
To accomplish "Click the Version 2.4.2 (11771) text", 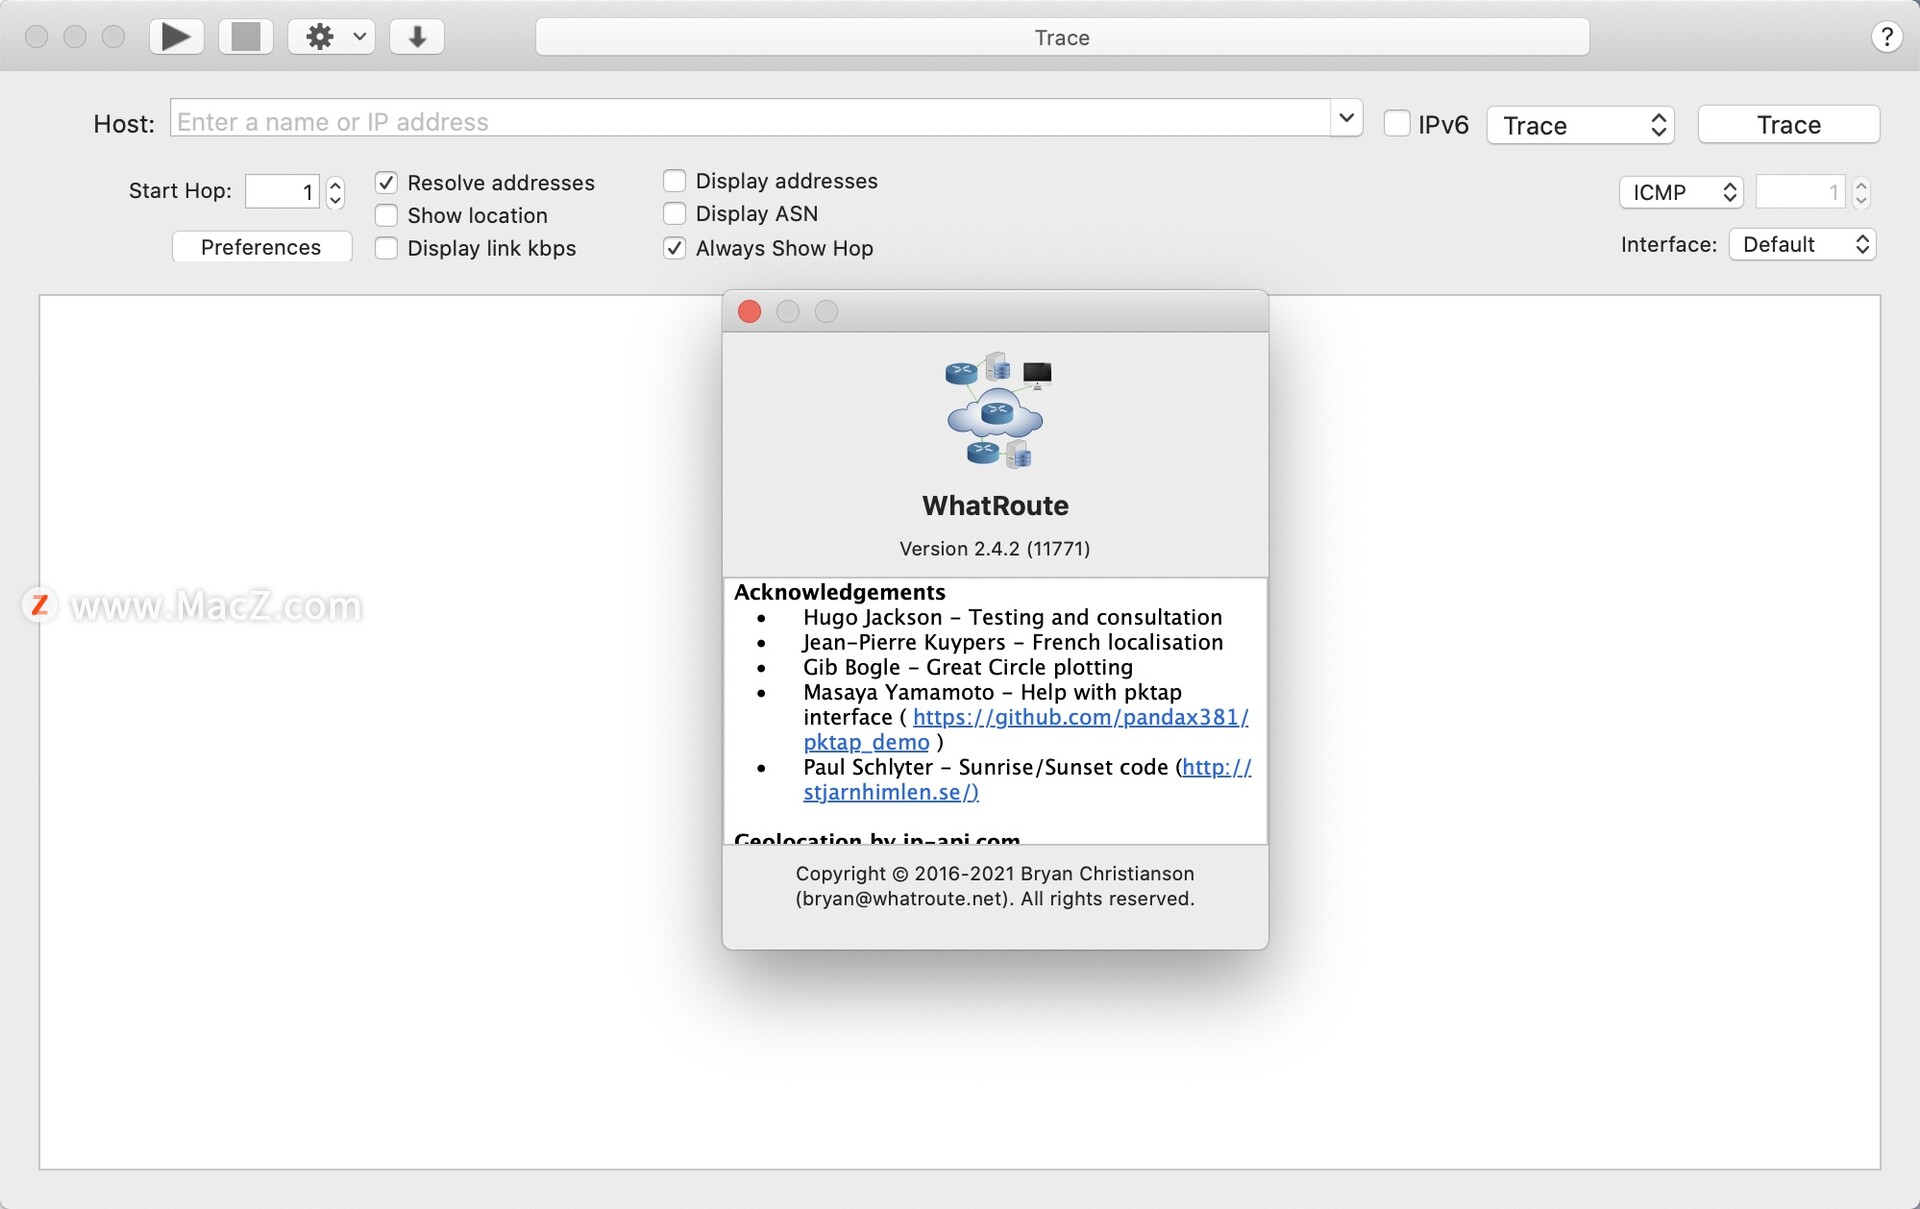I will point(995,548).
